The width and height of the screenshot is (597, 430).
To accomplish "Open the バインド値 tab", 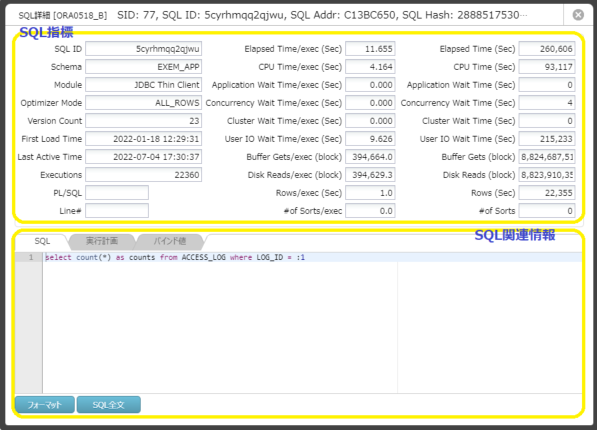I will 170,241.
